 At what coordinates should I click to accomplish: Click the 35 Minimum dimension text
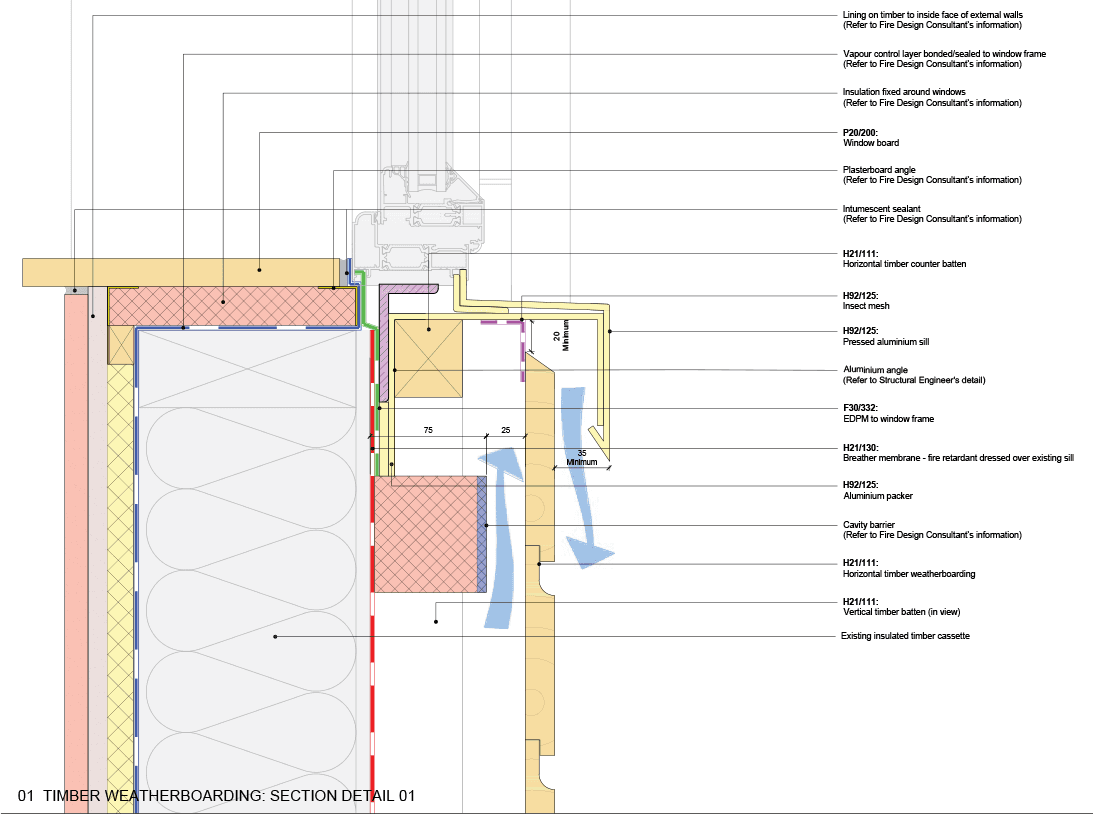point(583,456)
